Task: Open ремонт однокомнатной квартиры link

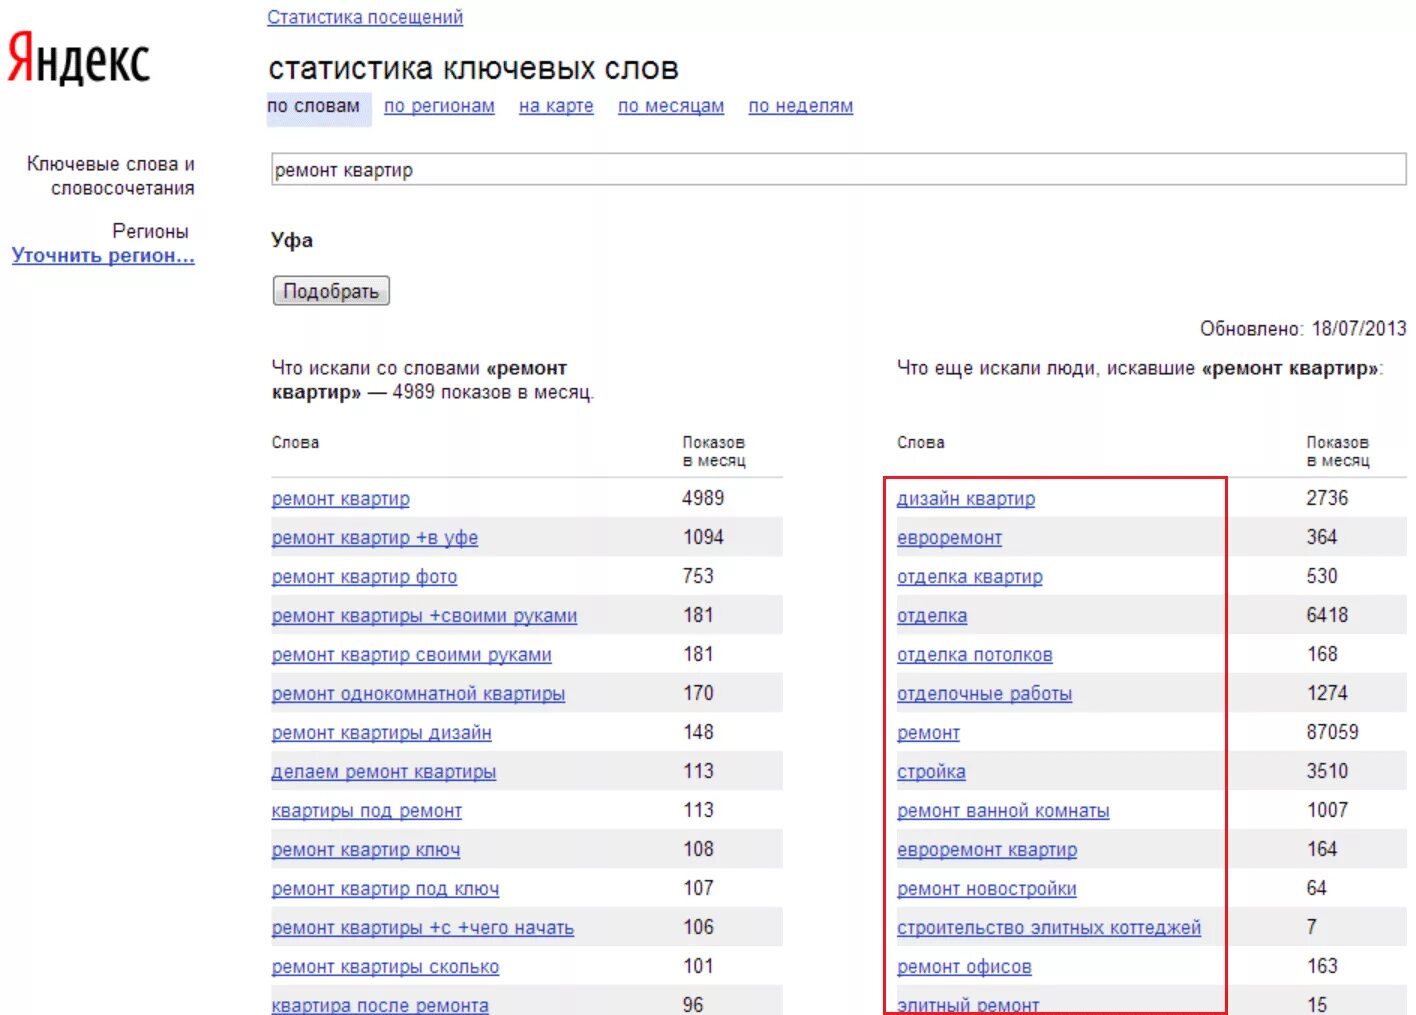Action: [418, 693]
